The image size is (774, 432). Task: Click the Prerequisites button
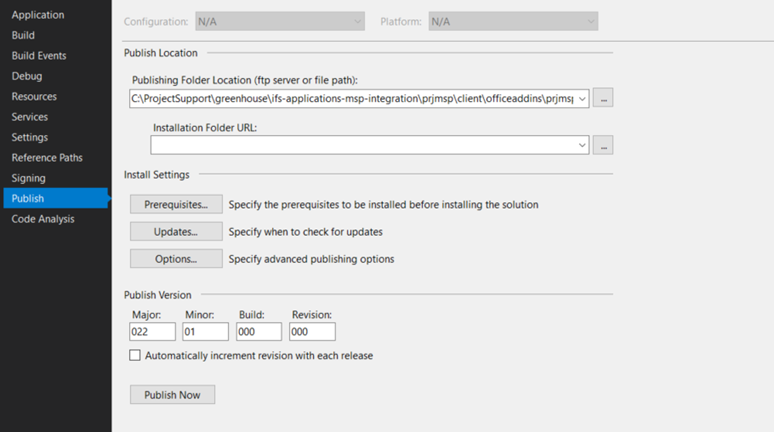point(176,205)
